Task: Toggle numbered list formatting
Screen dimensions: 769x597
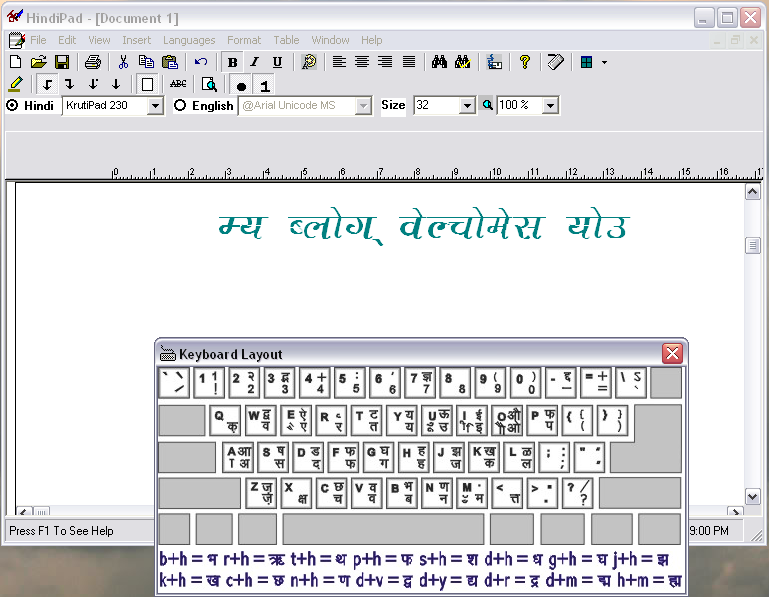Action: pyautogui.click(x=265, y=86)
